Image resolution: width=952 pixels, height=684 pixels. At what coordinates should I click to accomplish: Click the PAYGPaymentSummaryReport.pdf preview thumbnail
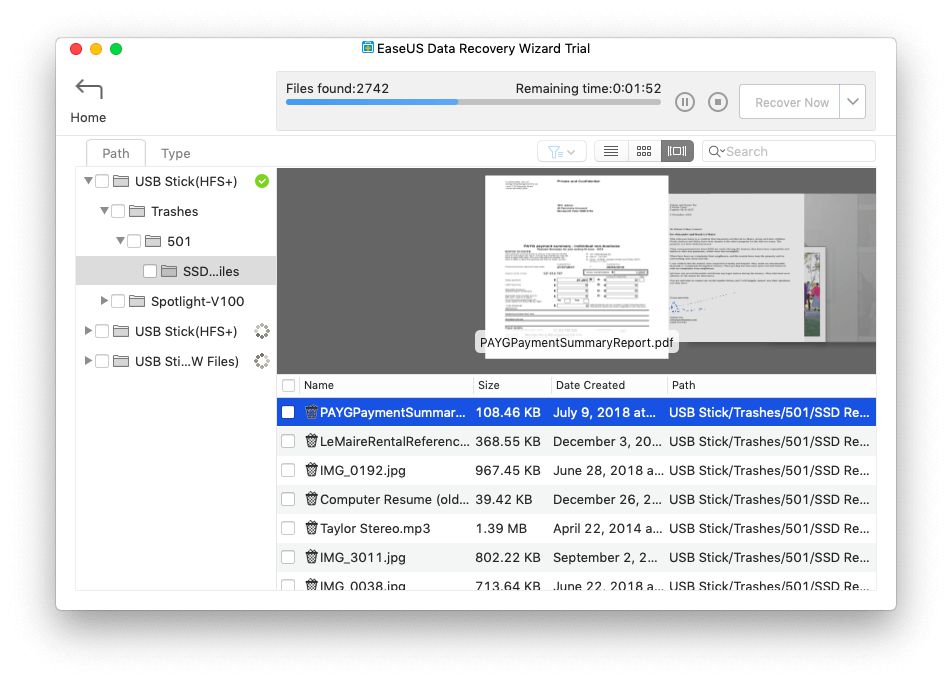coord(577,267)
